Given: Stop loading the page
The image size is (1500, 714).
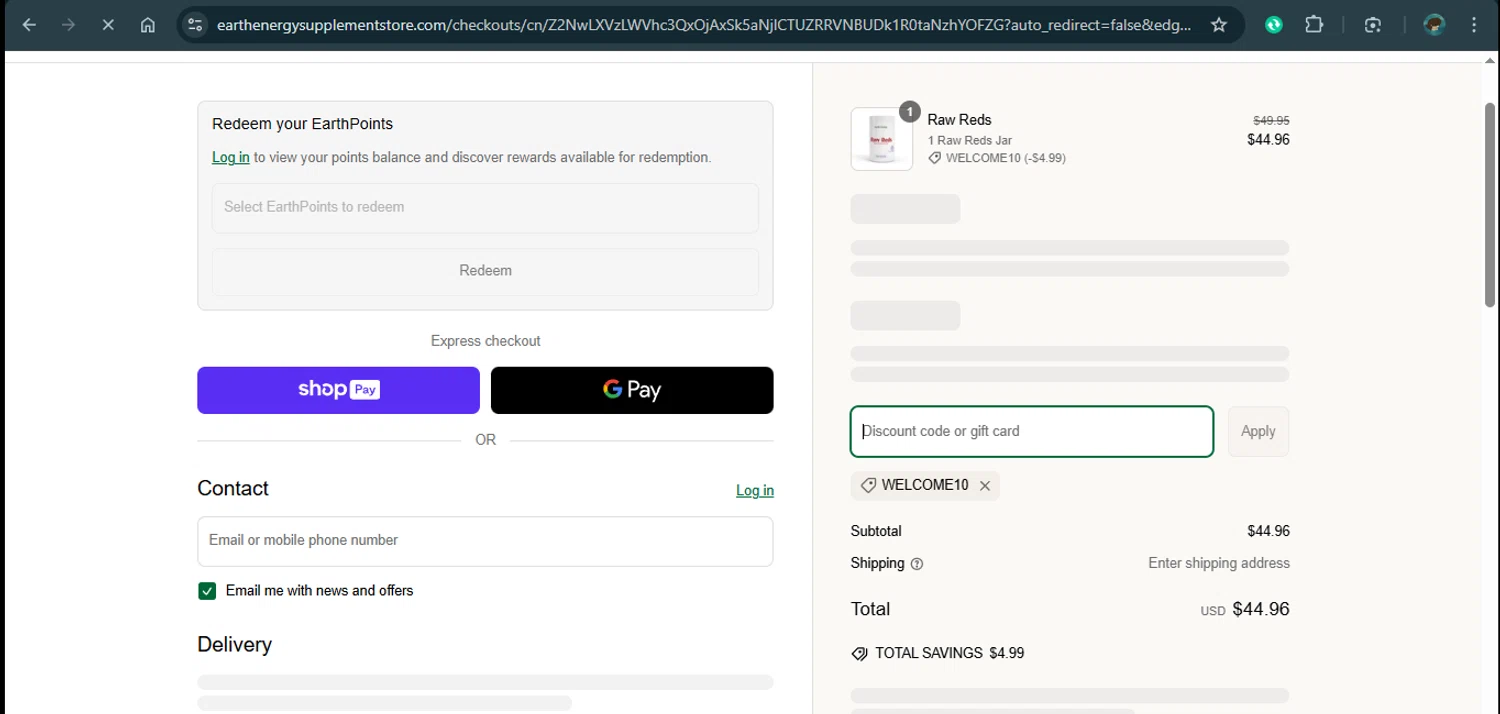Looking at the screenshot, I should pos(108,25).
